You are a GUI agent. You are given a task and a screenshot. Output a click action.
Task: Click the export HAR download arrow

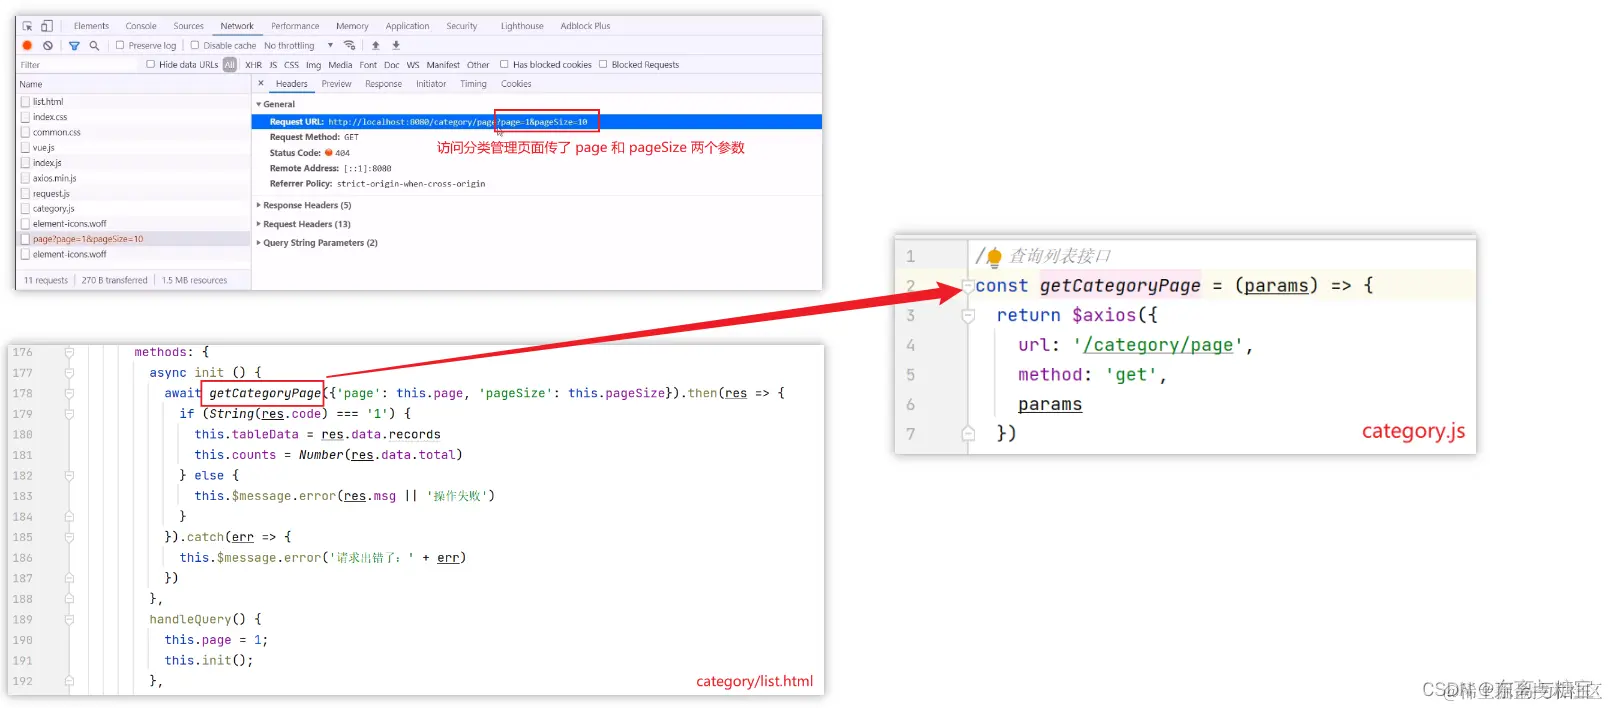coord(396,45)
